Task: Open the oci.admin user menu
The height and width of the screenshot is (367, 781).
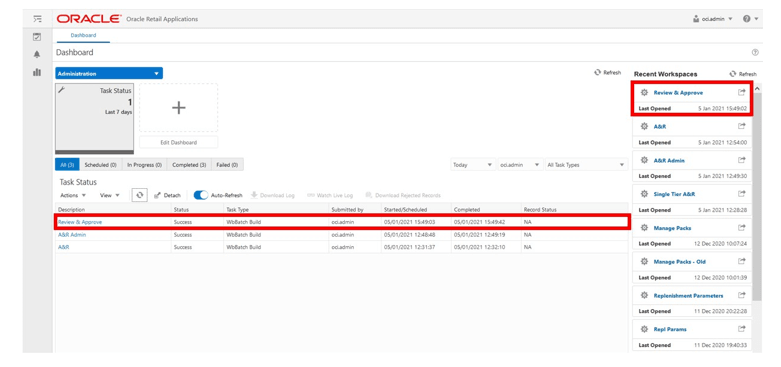Action: point(713,19)
